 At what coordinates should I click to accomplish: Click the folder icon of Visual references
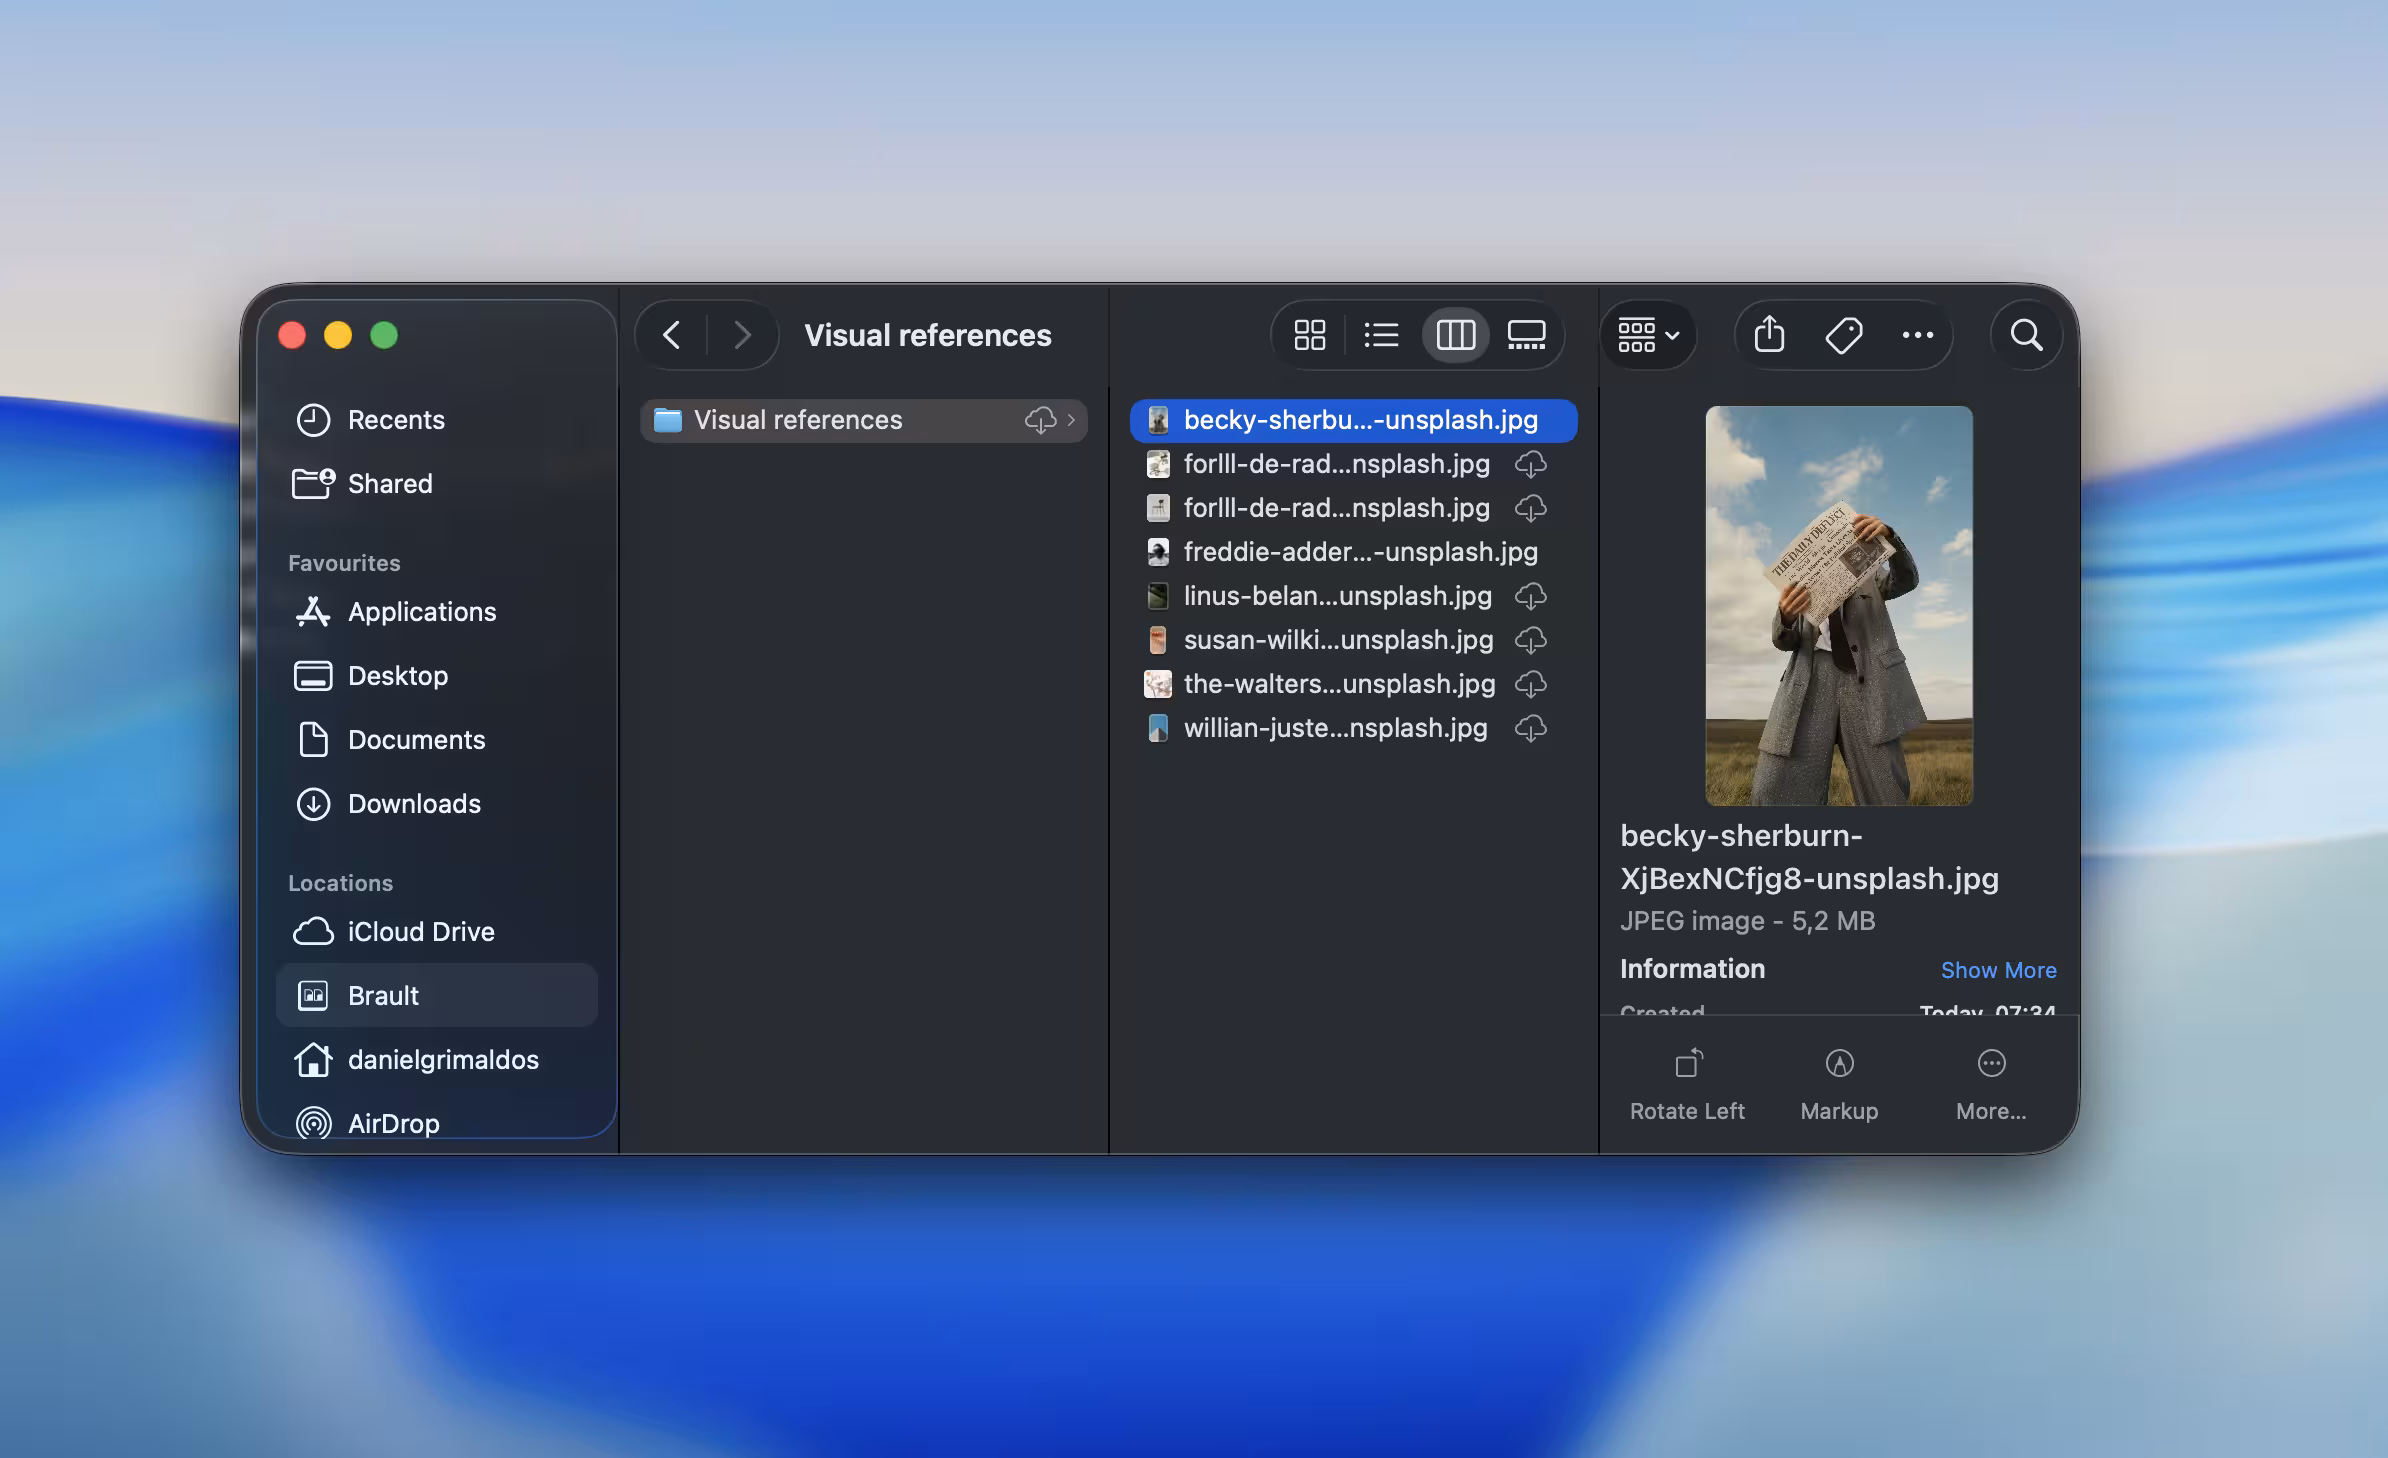[667, 420]
